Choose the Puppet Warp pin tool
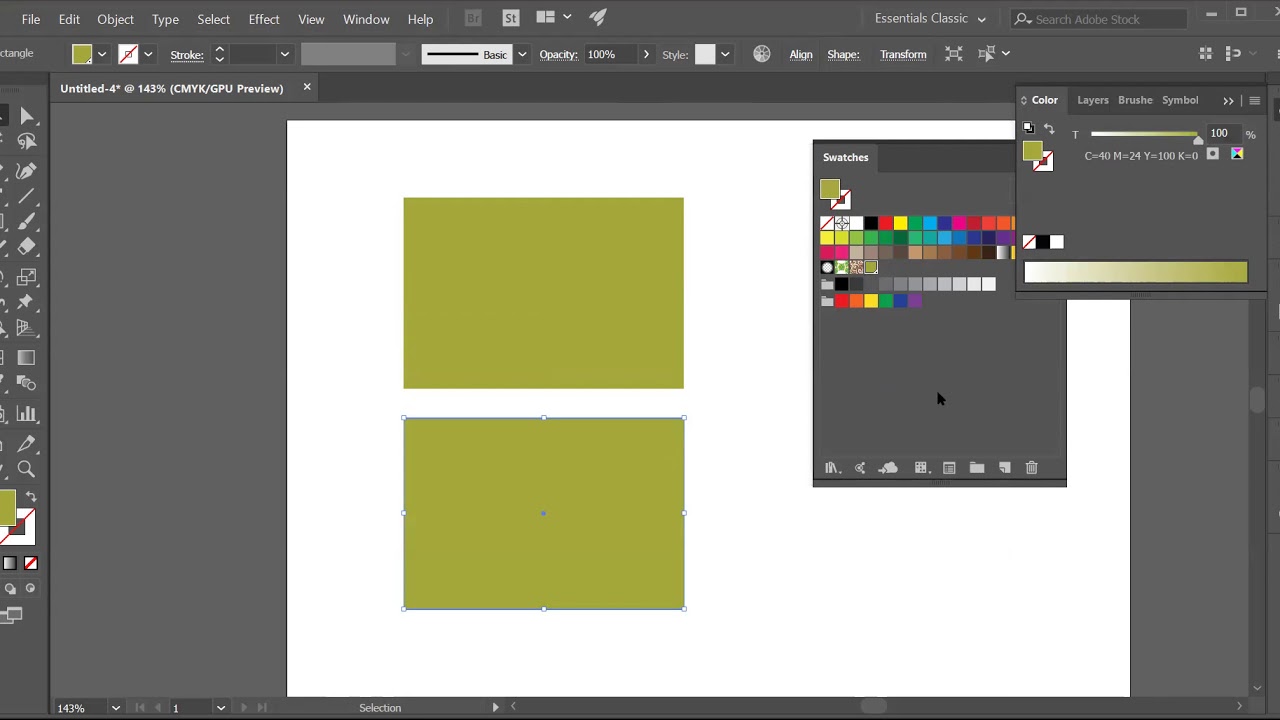1280x720 pixels. point(27,302)
